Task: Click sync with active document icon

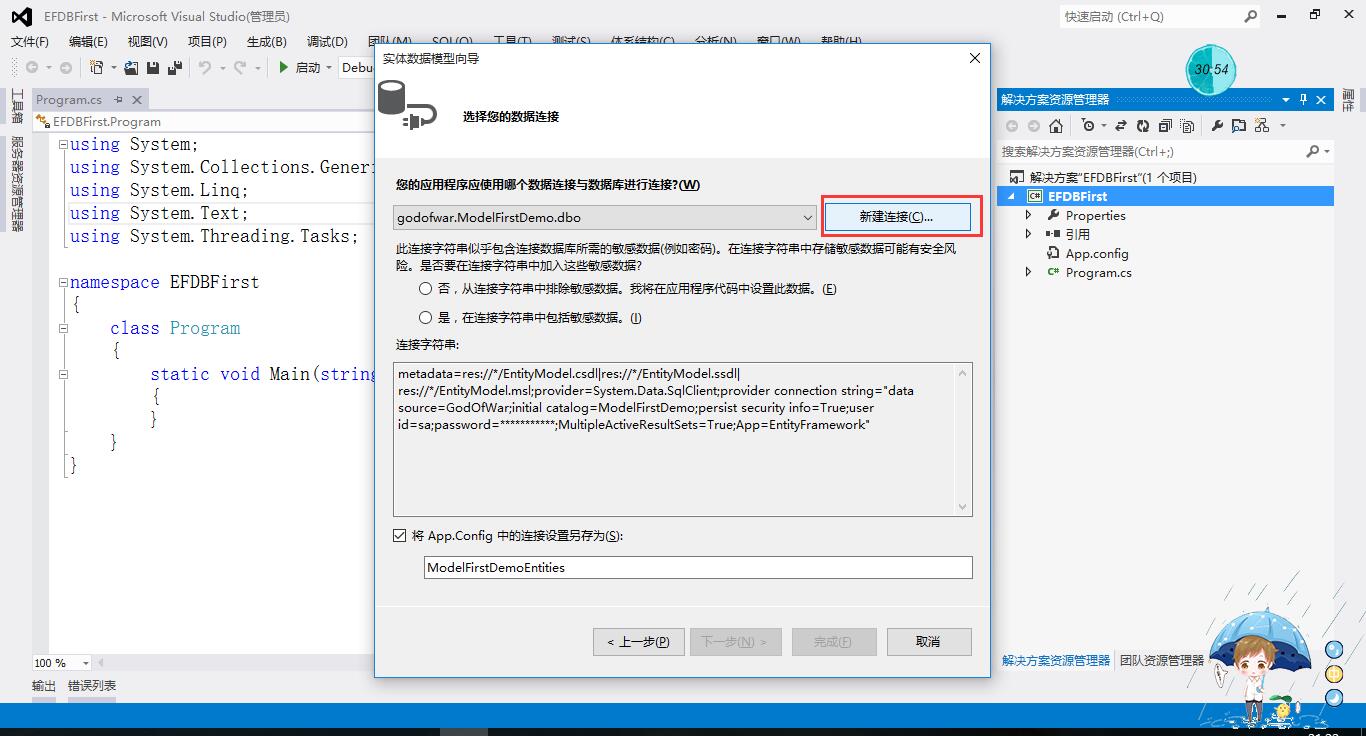Action: [1120, 126]
